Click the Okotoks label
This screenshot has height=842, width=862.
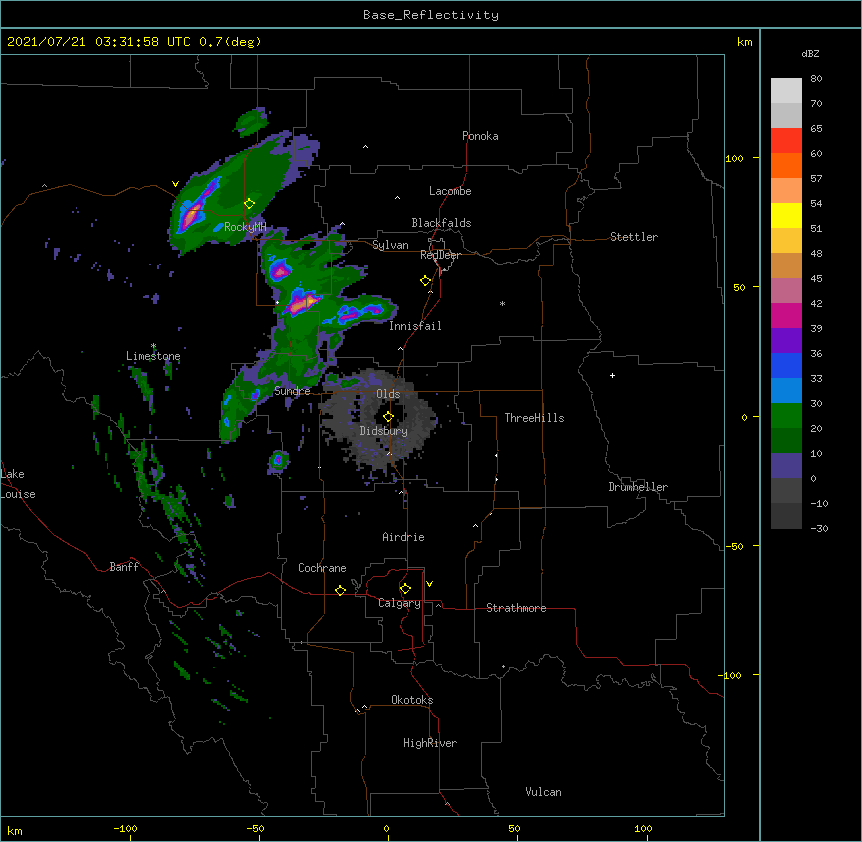412,700
